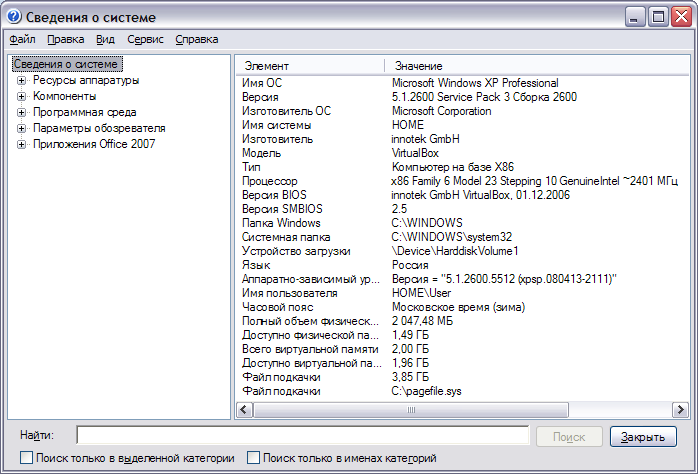This screenshot has width=698, height=474.
Task: Minimize the Сведения о системе window
Action: coord(635,17)
